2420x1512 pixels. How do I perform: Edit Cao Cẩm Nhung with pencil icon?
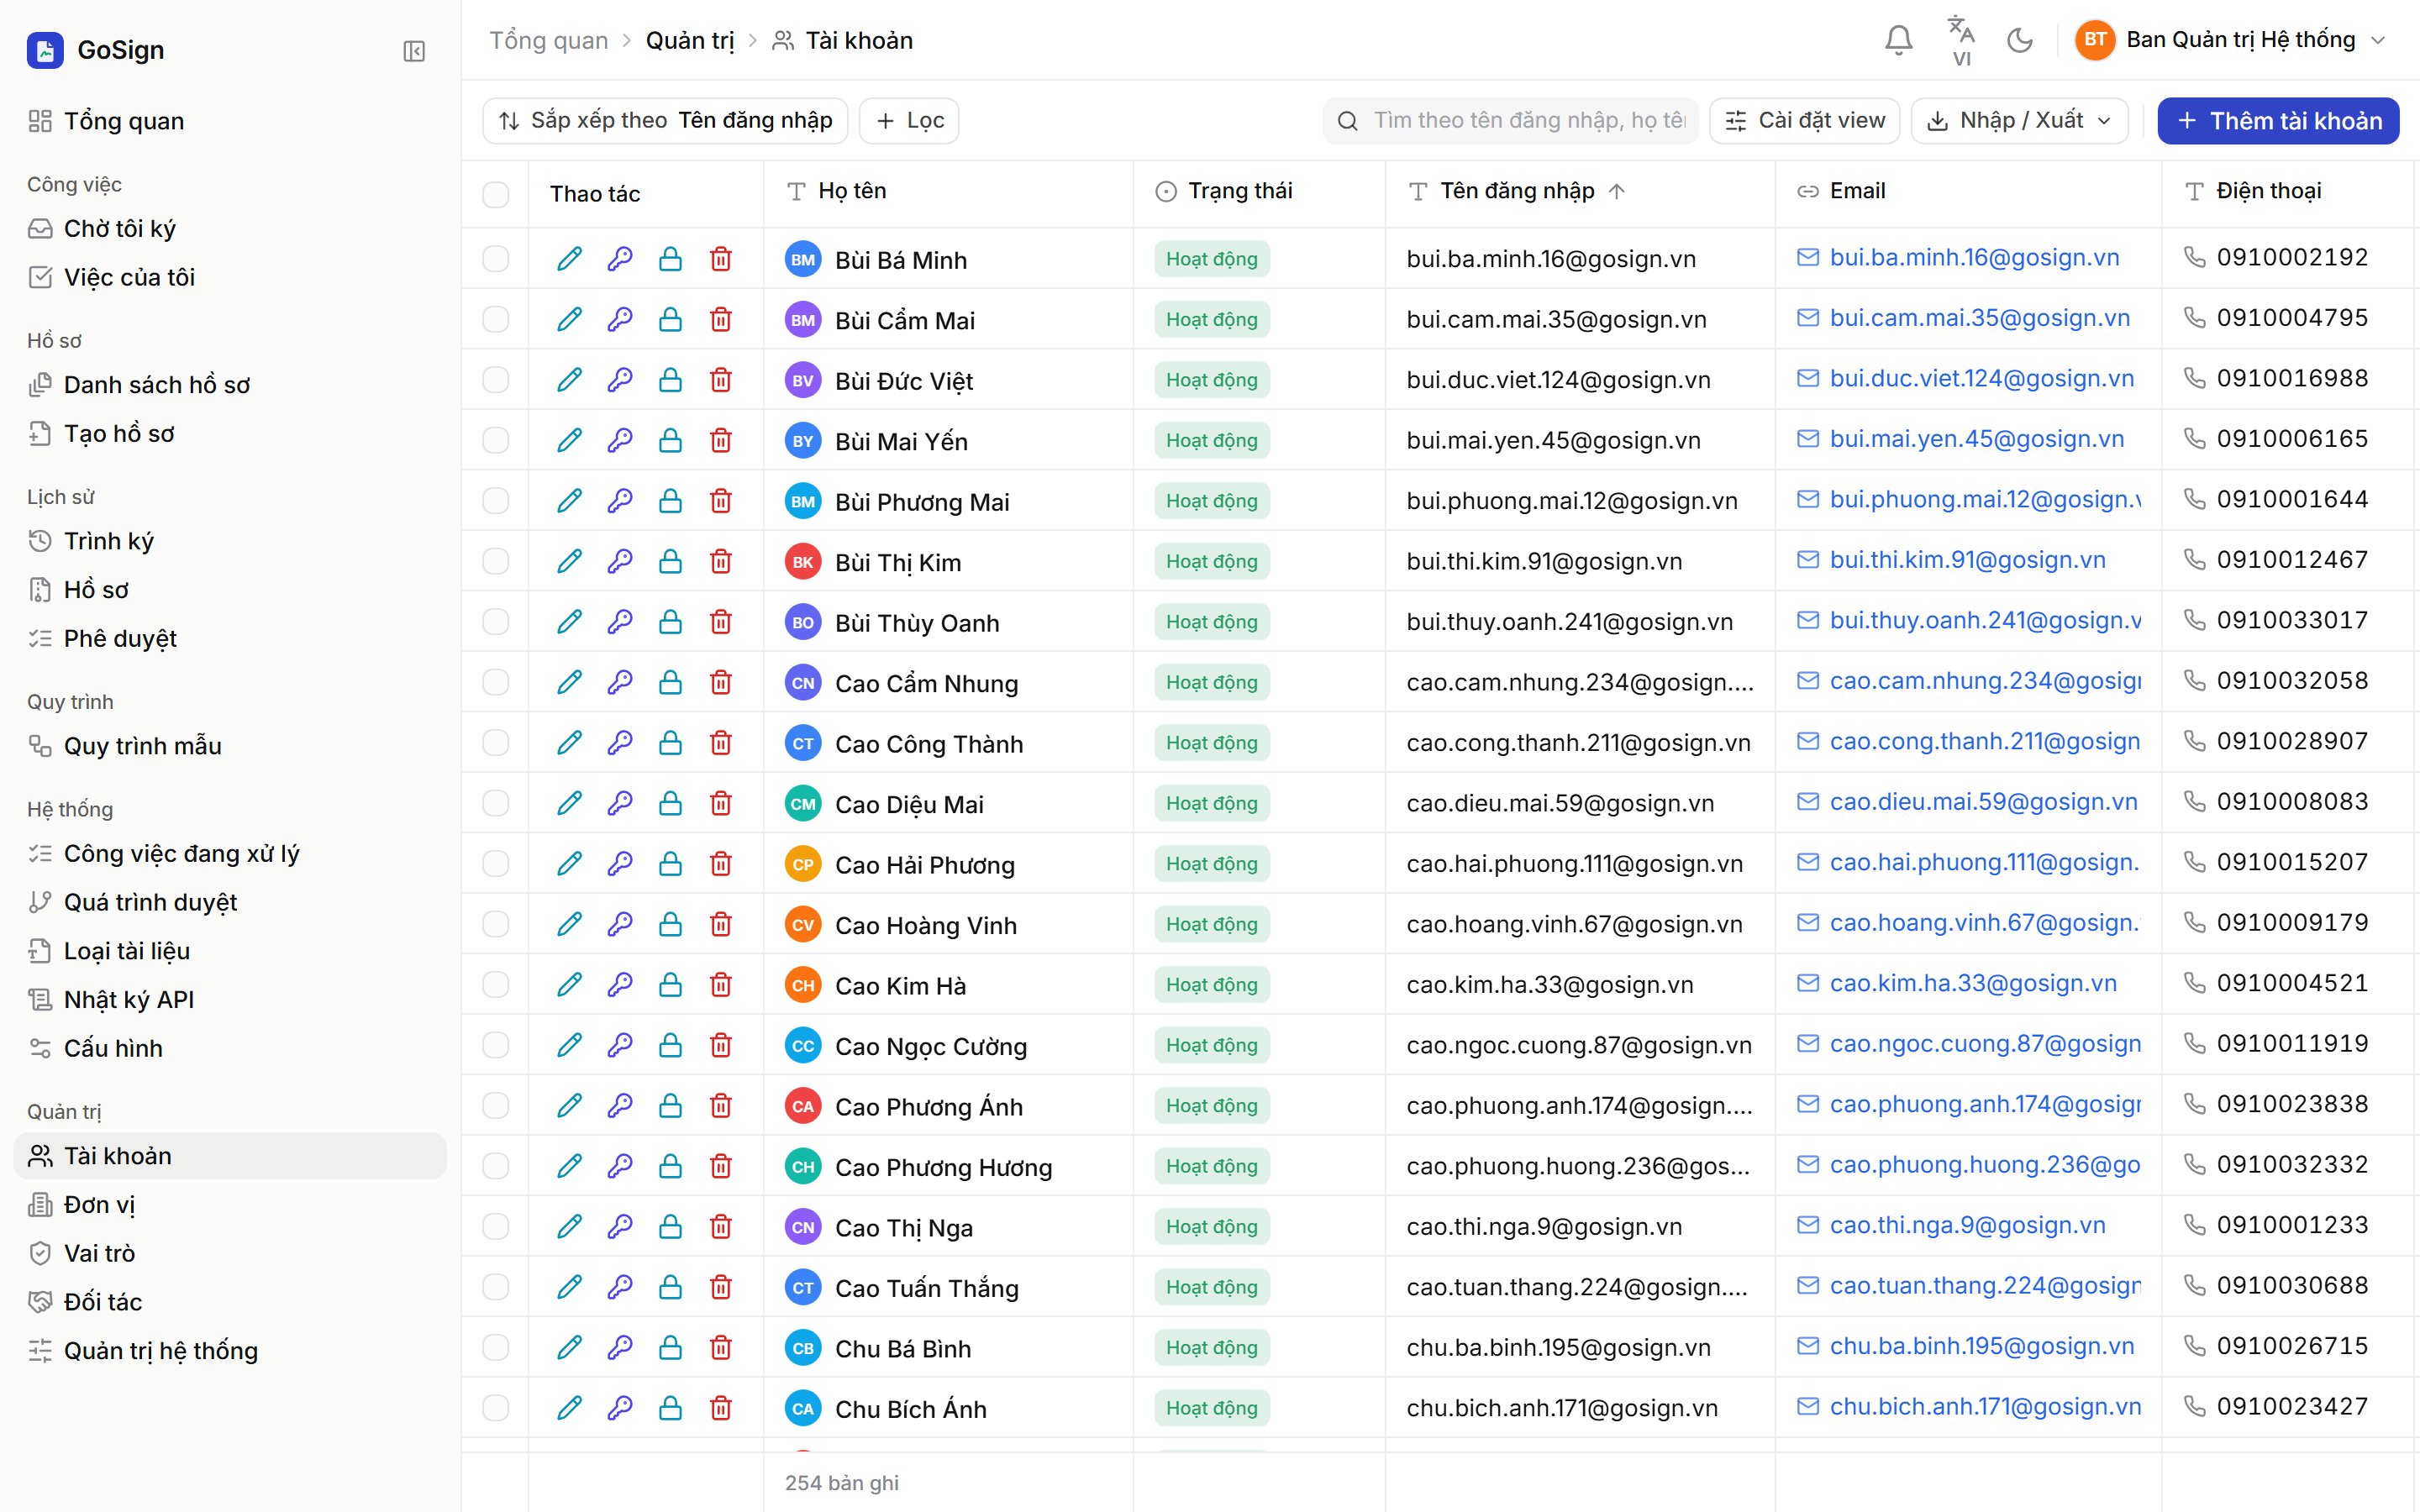569,683
